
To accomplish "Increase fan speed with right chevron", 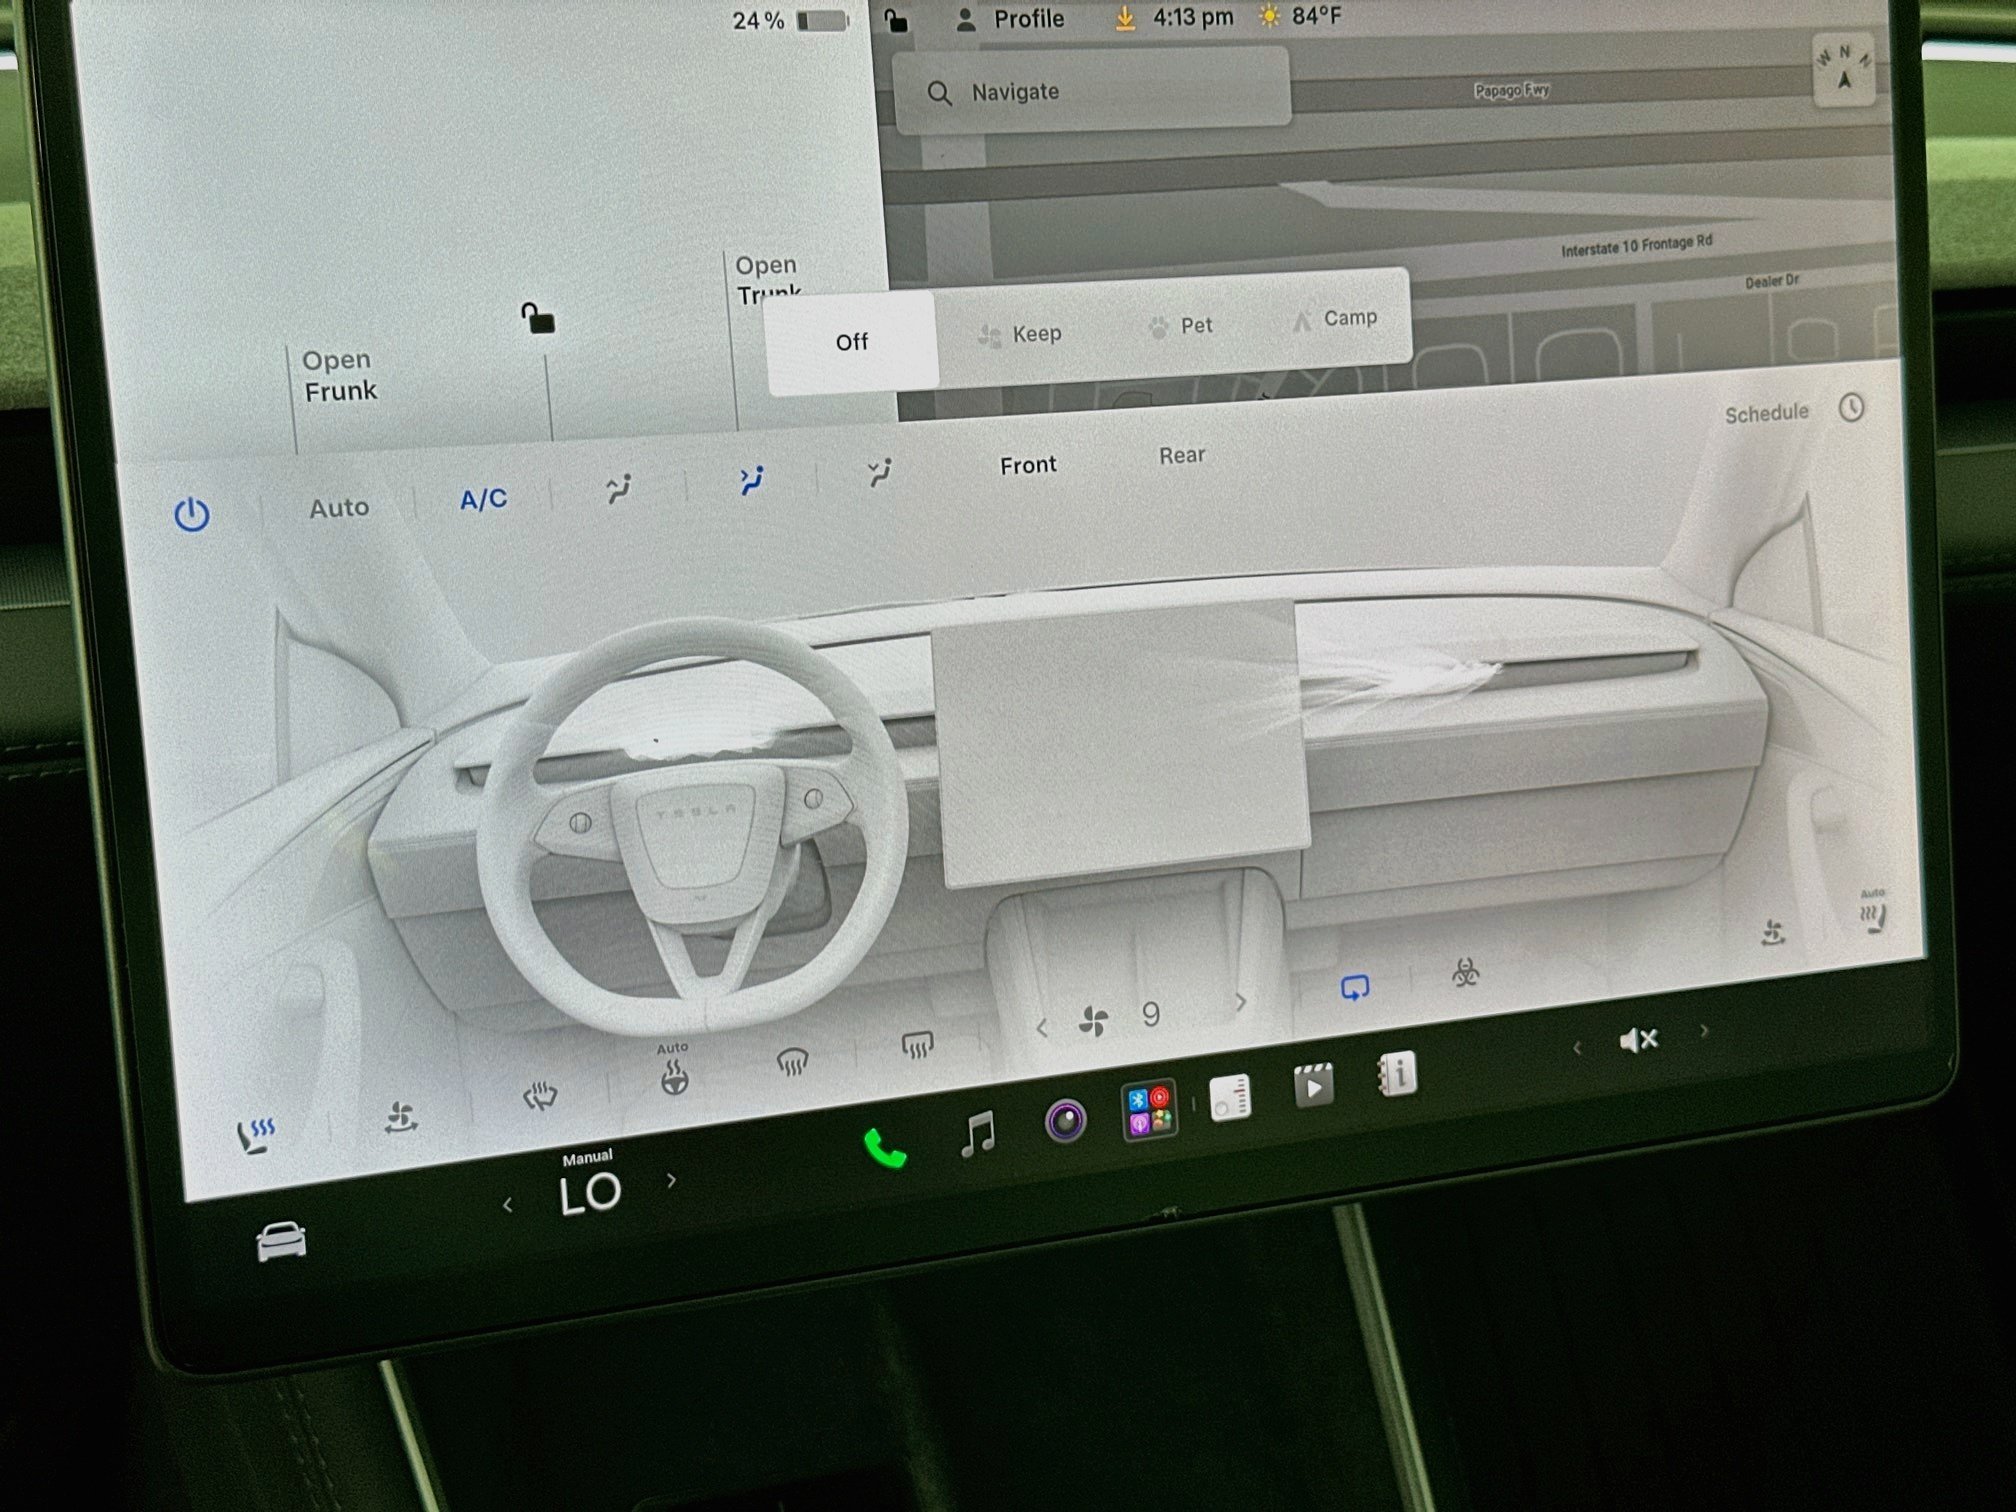I will [x=1241, y=1001].
